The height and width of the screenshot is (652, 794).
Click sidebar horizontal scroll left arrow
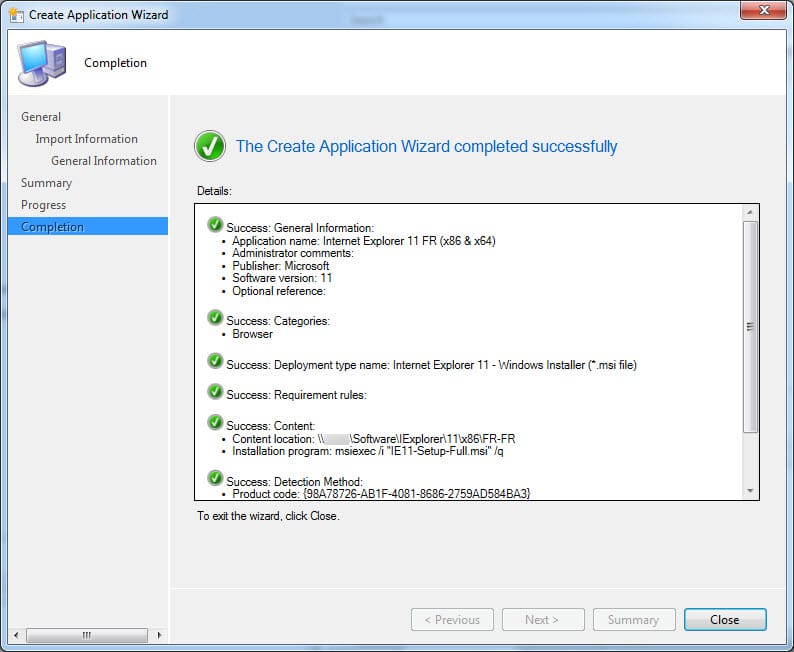[x=16, y=635]
